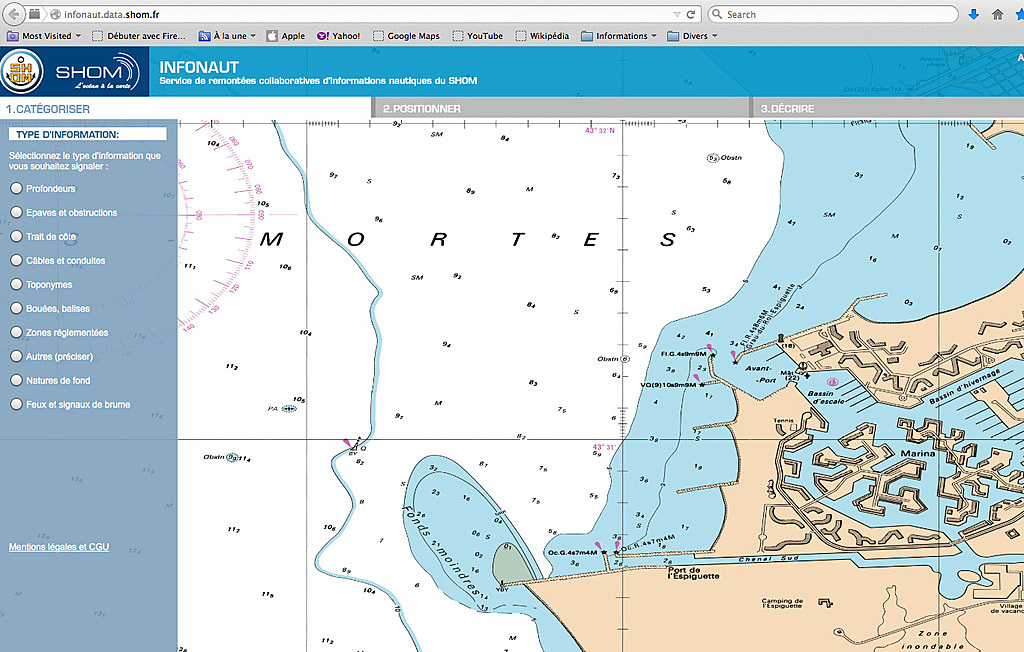Click the pink marina symbol in Bassin d'escale
This screenshot has width=1024, height=652.
(831, 382)
